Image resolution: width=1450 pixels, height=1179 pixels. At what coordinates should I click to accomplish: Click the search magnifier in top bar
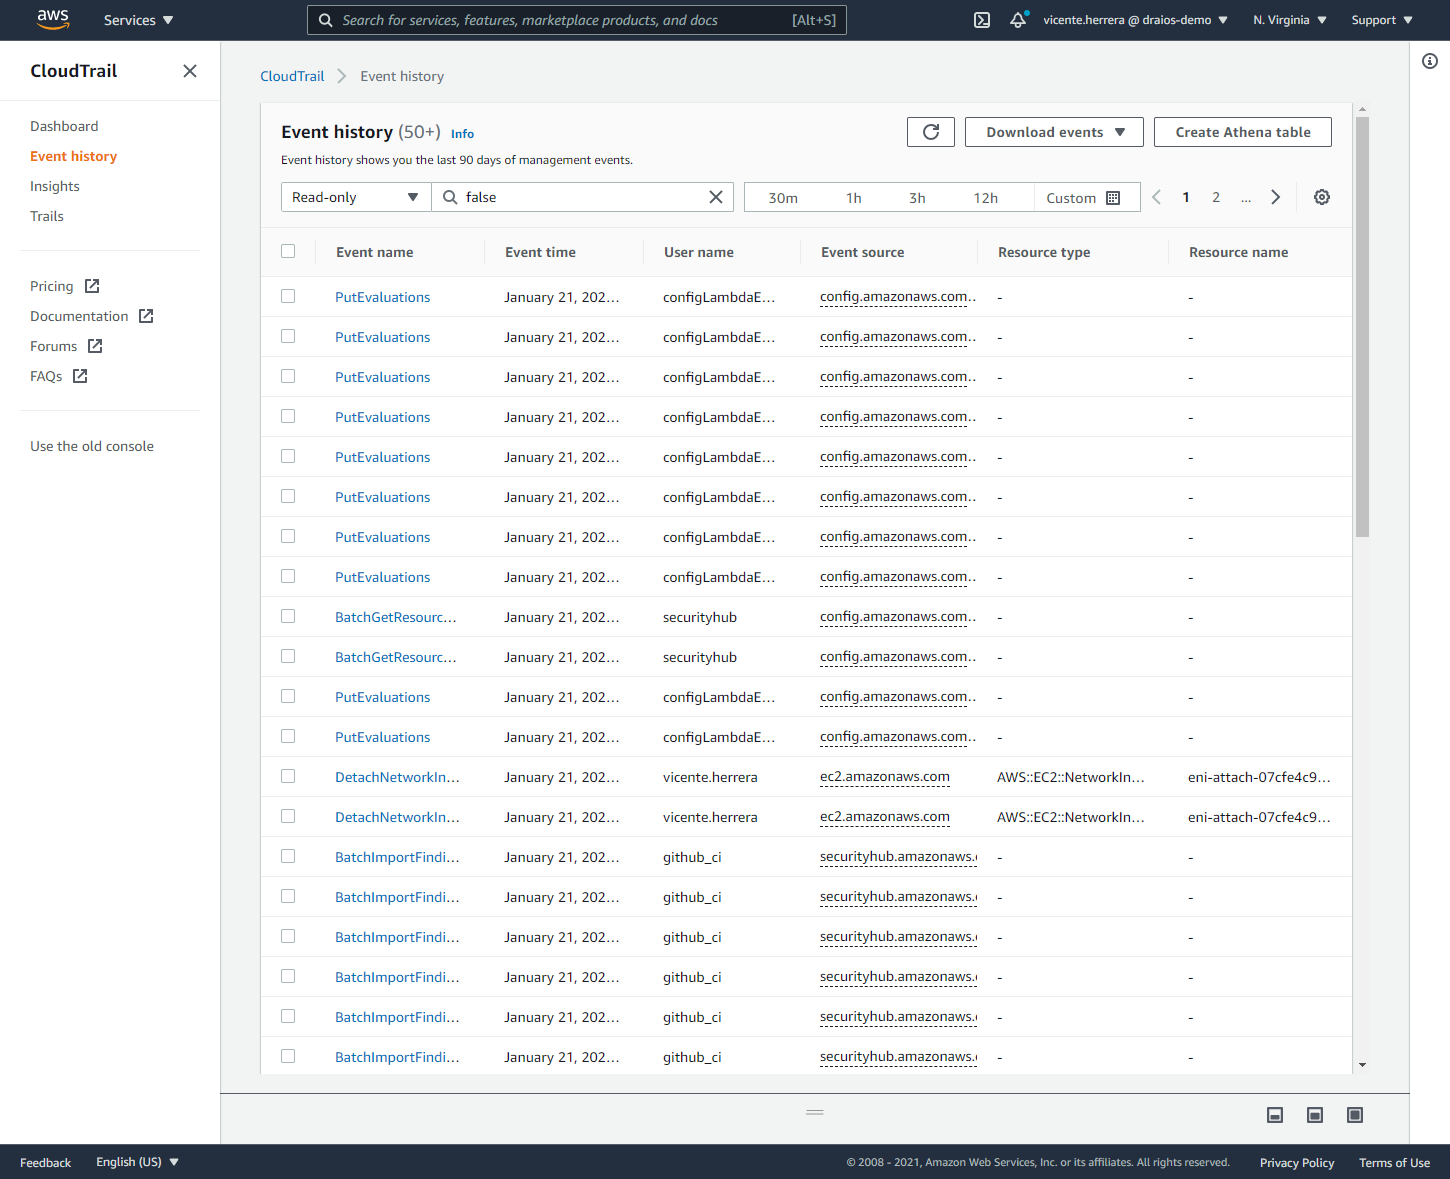[326, 20]
